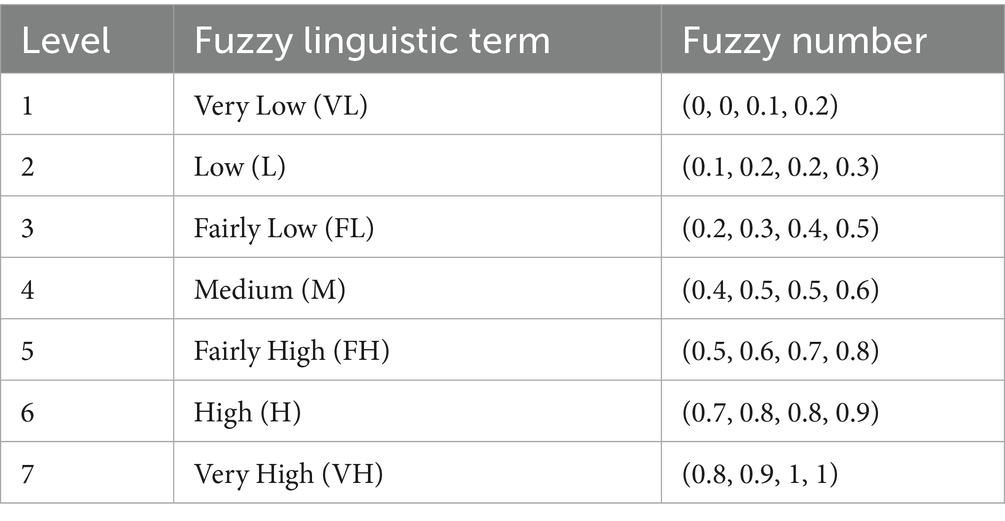Click level number 7 in the table
The image size is (1005, 521).
[x=28, y=473]
